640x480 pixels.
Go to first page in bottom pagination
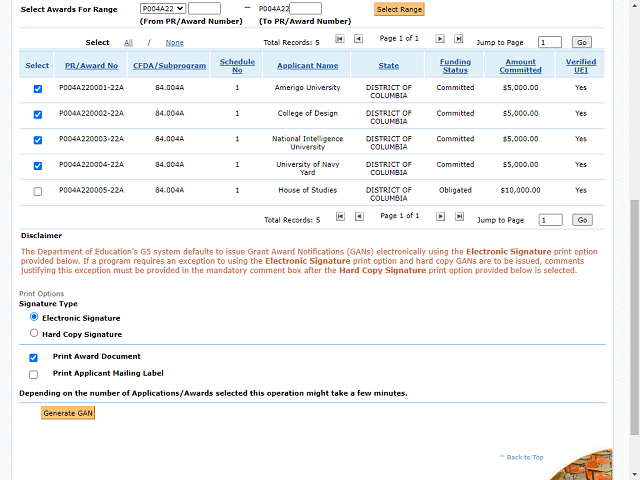coord(341,216)
